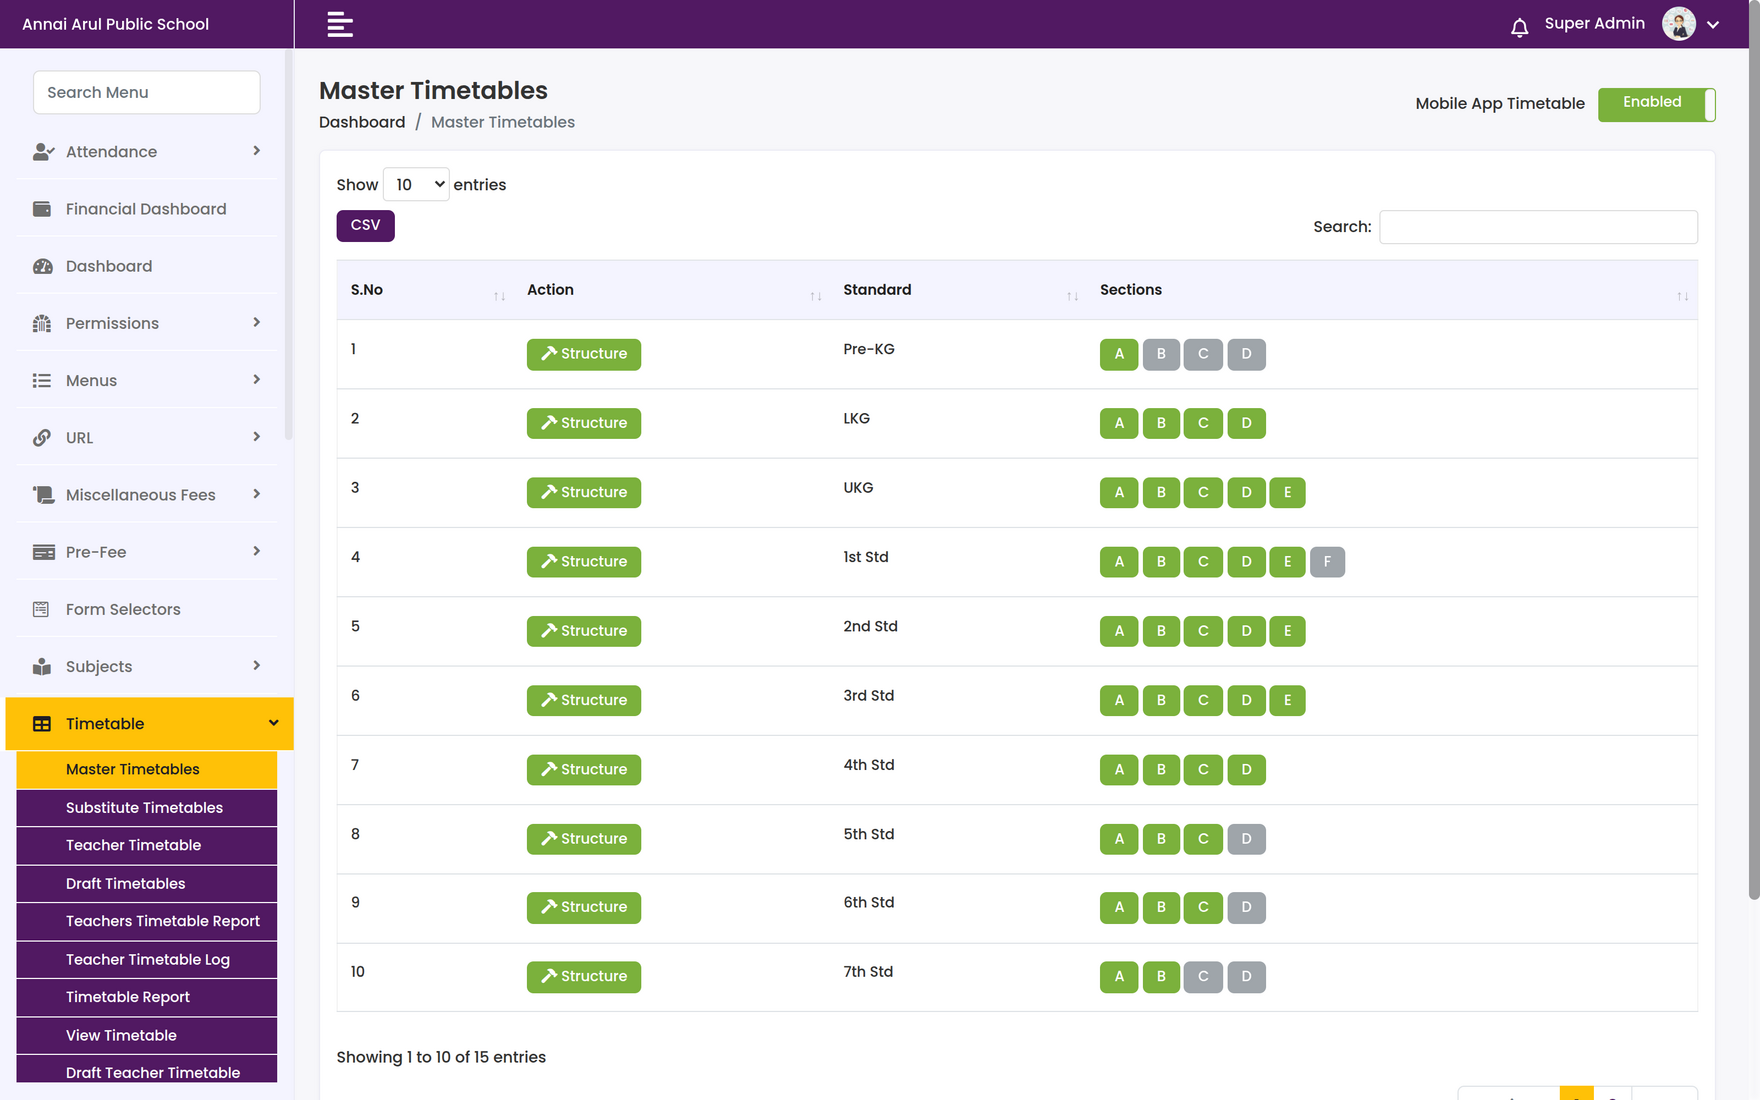Click the table Search input field
1760x1100 pixels.
click(x=1538, y=227)
